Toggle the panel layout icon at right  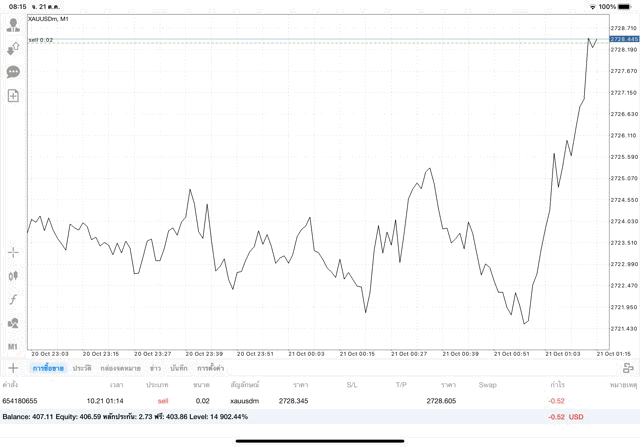click(x=628, y=368)
